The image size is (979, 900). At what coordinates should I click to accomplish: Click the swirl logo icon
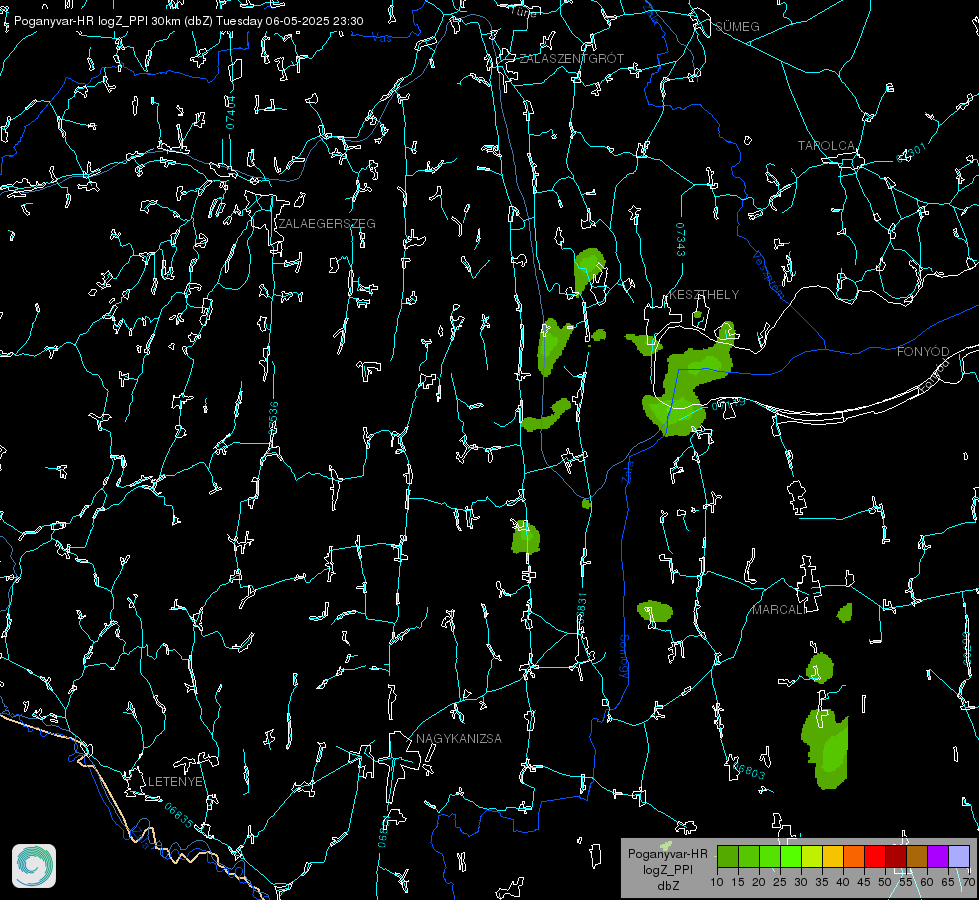(x=34, y=866)
